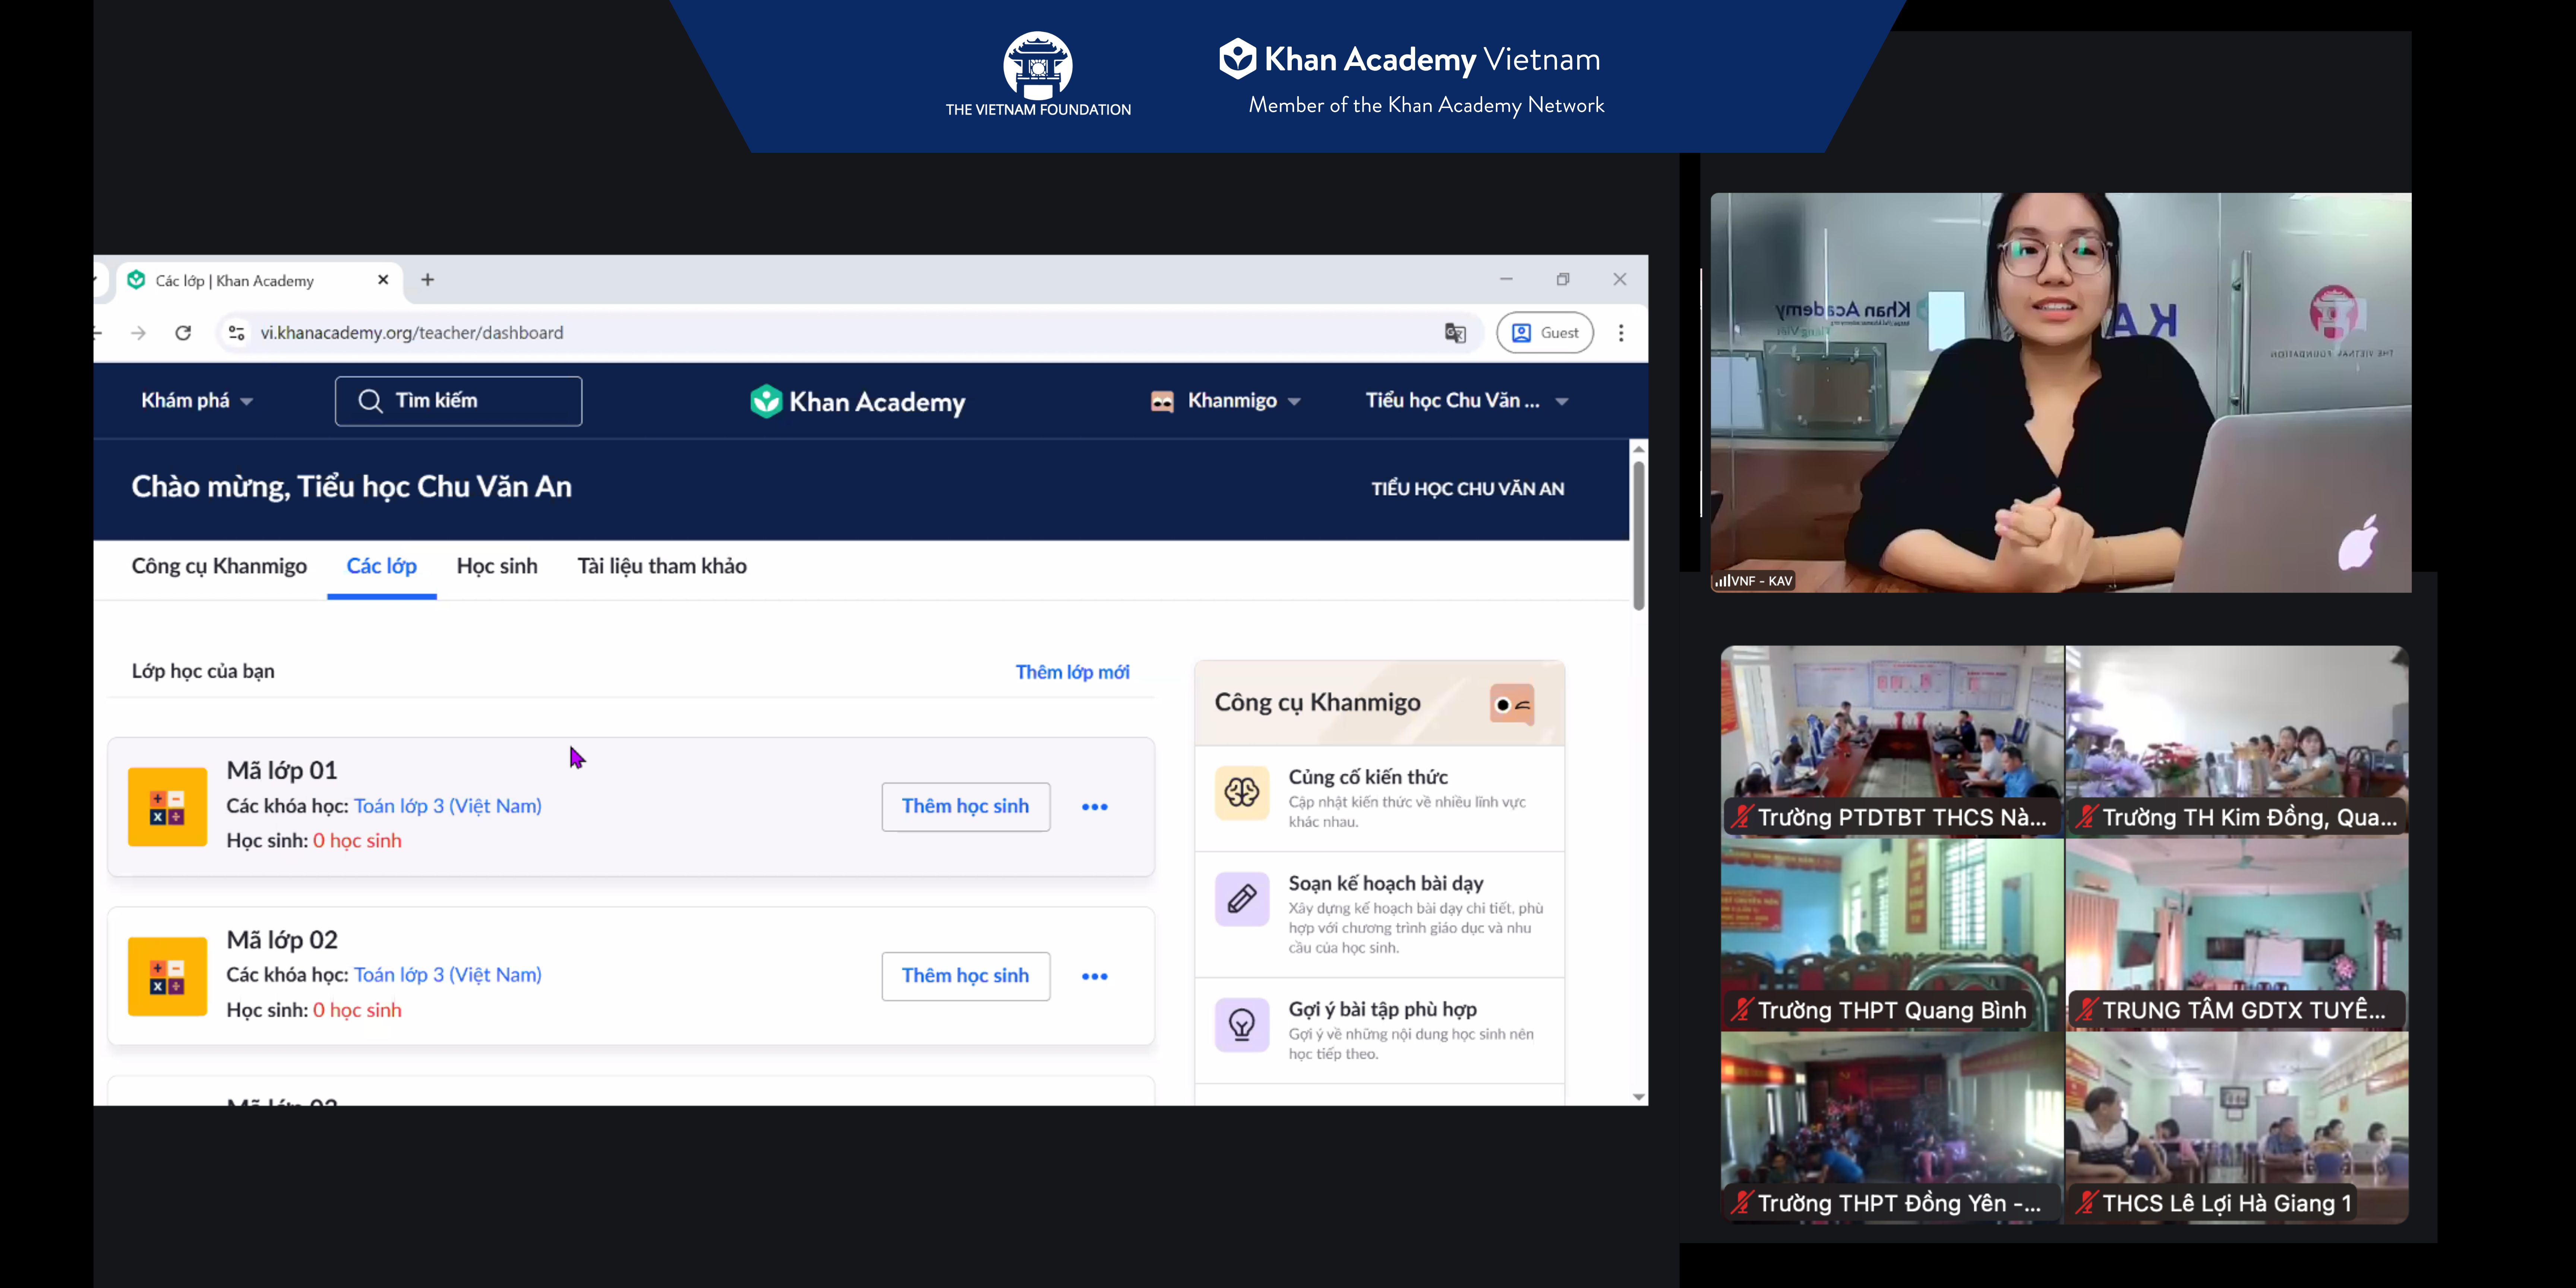Open Toán lớp 3 course in Mã lớp 02
2576x1288 pixels.
[448, 975]
